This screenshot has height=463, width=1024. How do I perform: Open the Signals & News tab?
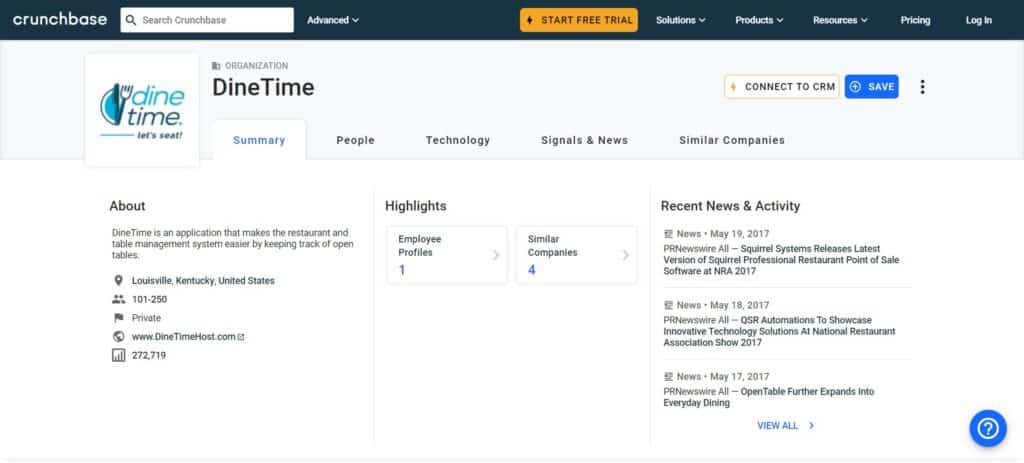point(584,140)
